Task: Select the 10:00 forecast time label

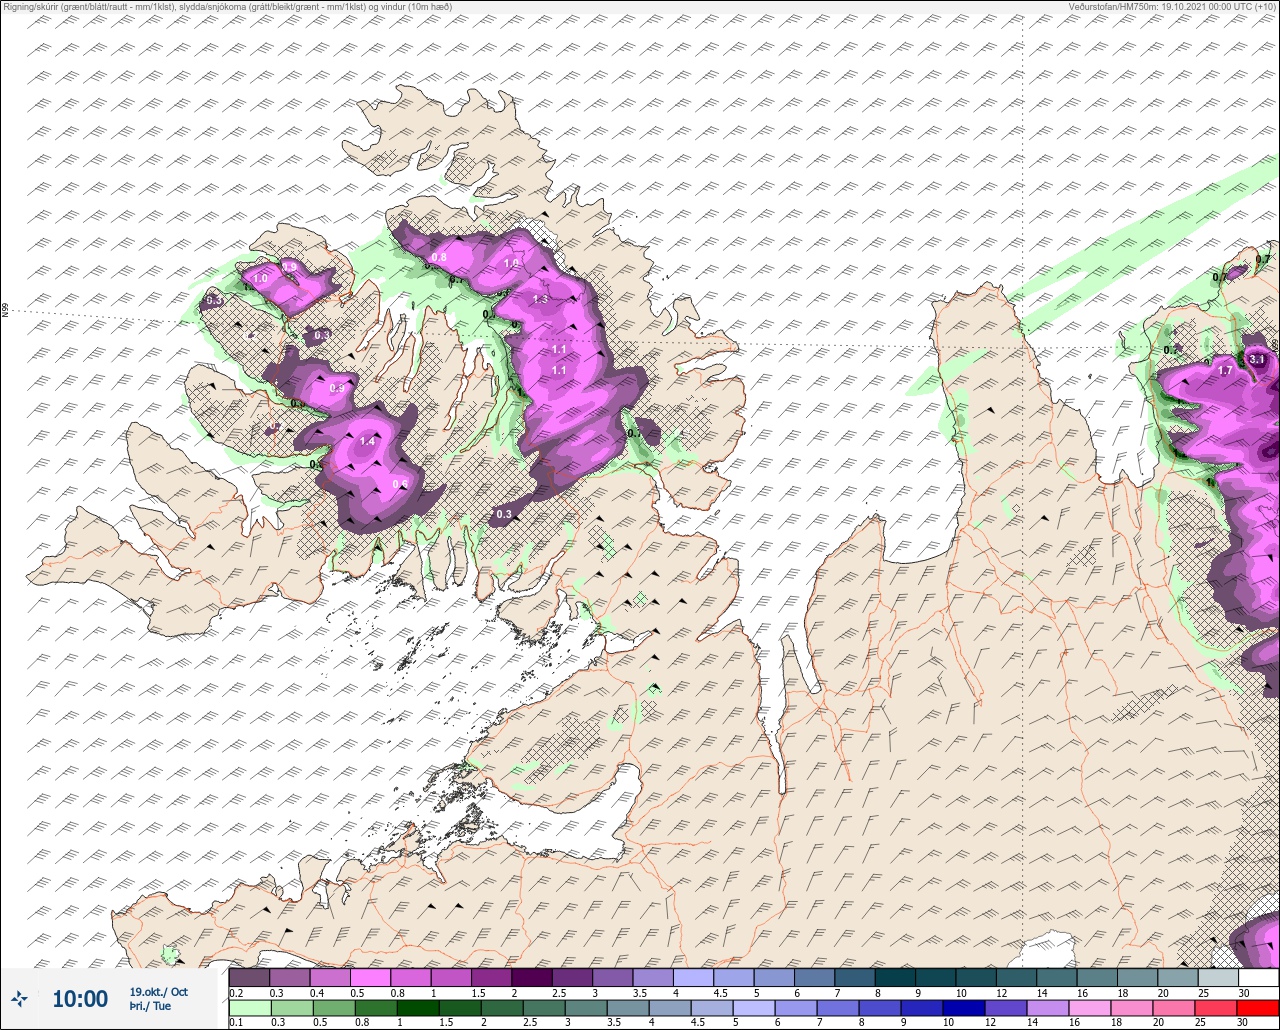Action: [80, 999]
